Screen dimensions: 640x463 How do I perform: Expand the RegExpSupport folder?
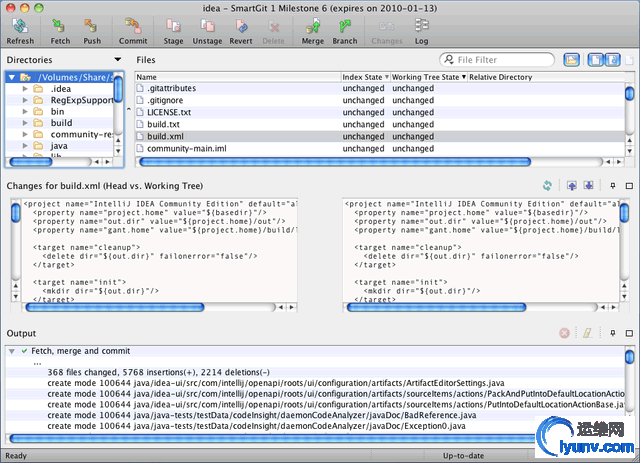[24, 101]
